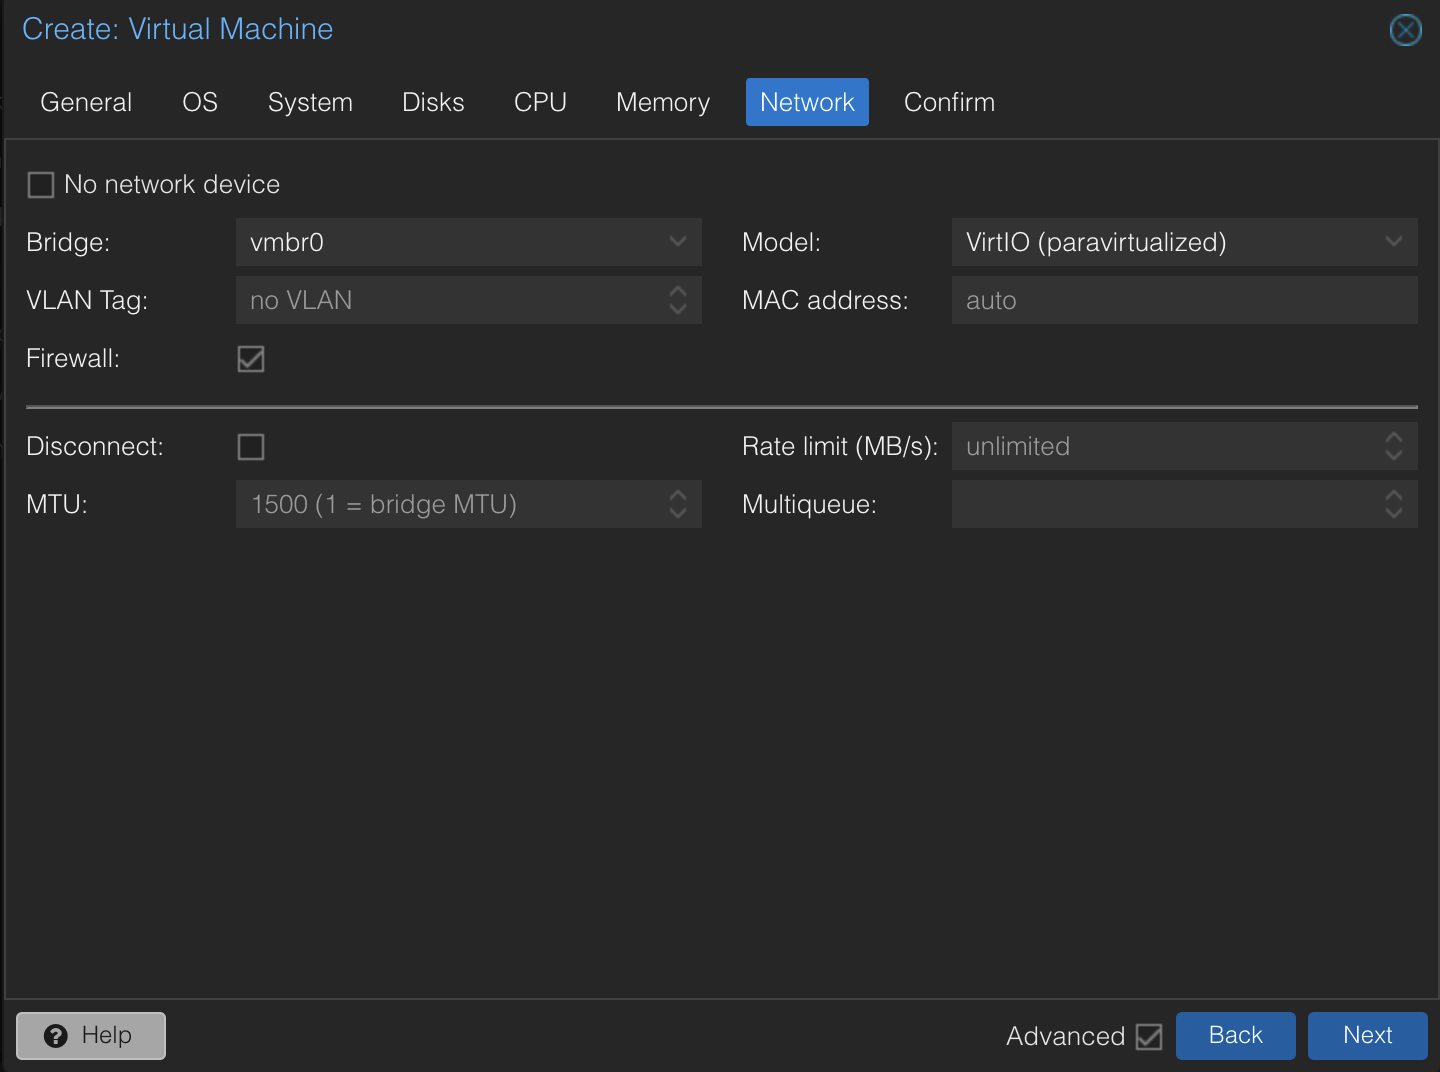This screenshot has height=1072, width=1440.
Task: Click the Multiqueue stepper control
Action: click(x=1393, y=504)
